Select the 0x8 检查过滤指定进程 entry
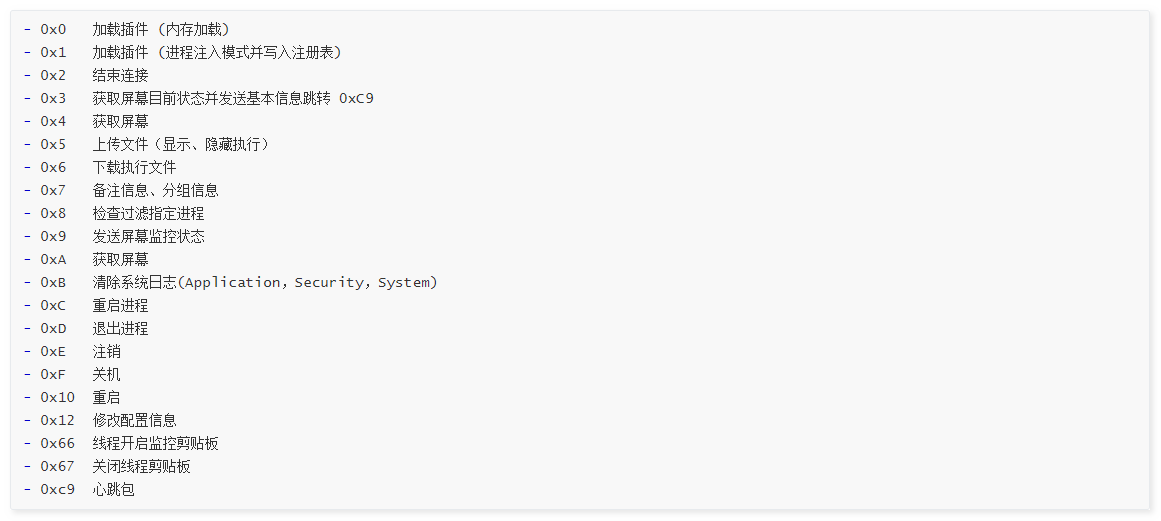 (148, 213)
